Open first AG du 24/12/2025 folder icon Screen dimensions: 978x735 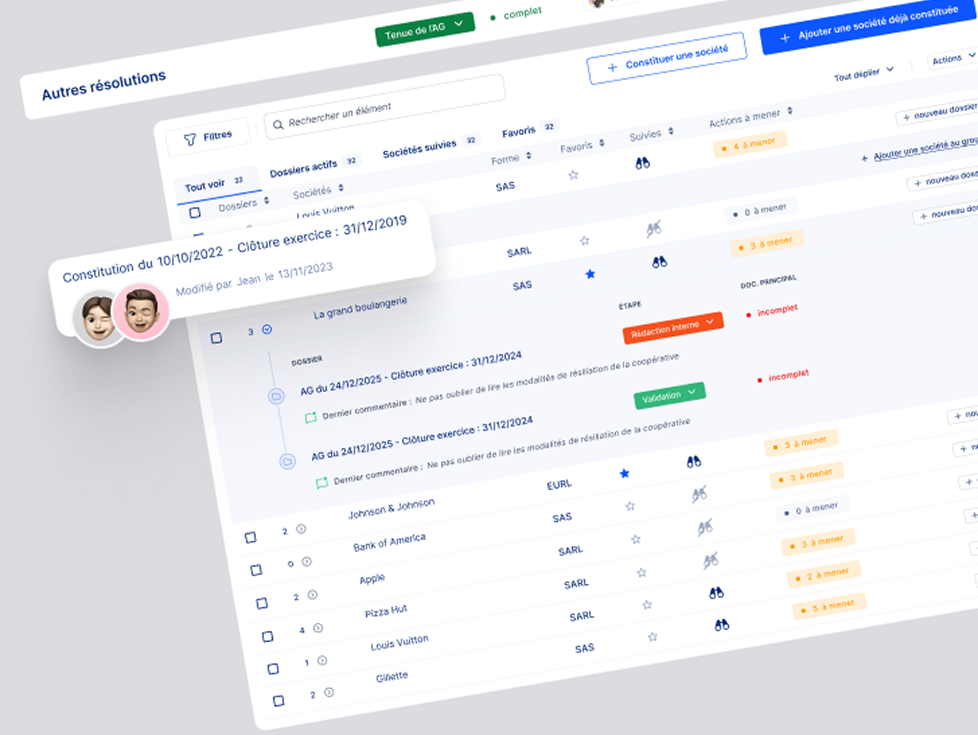tap(276, 396)
